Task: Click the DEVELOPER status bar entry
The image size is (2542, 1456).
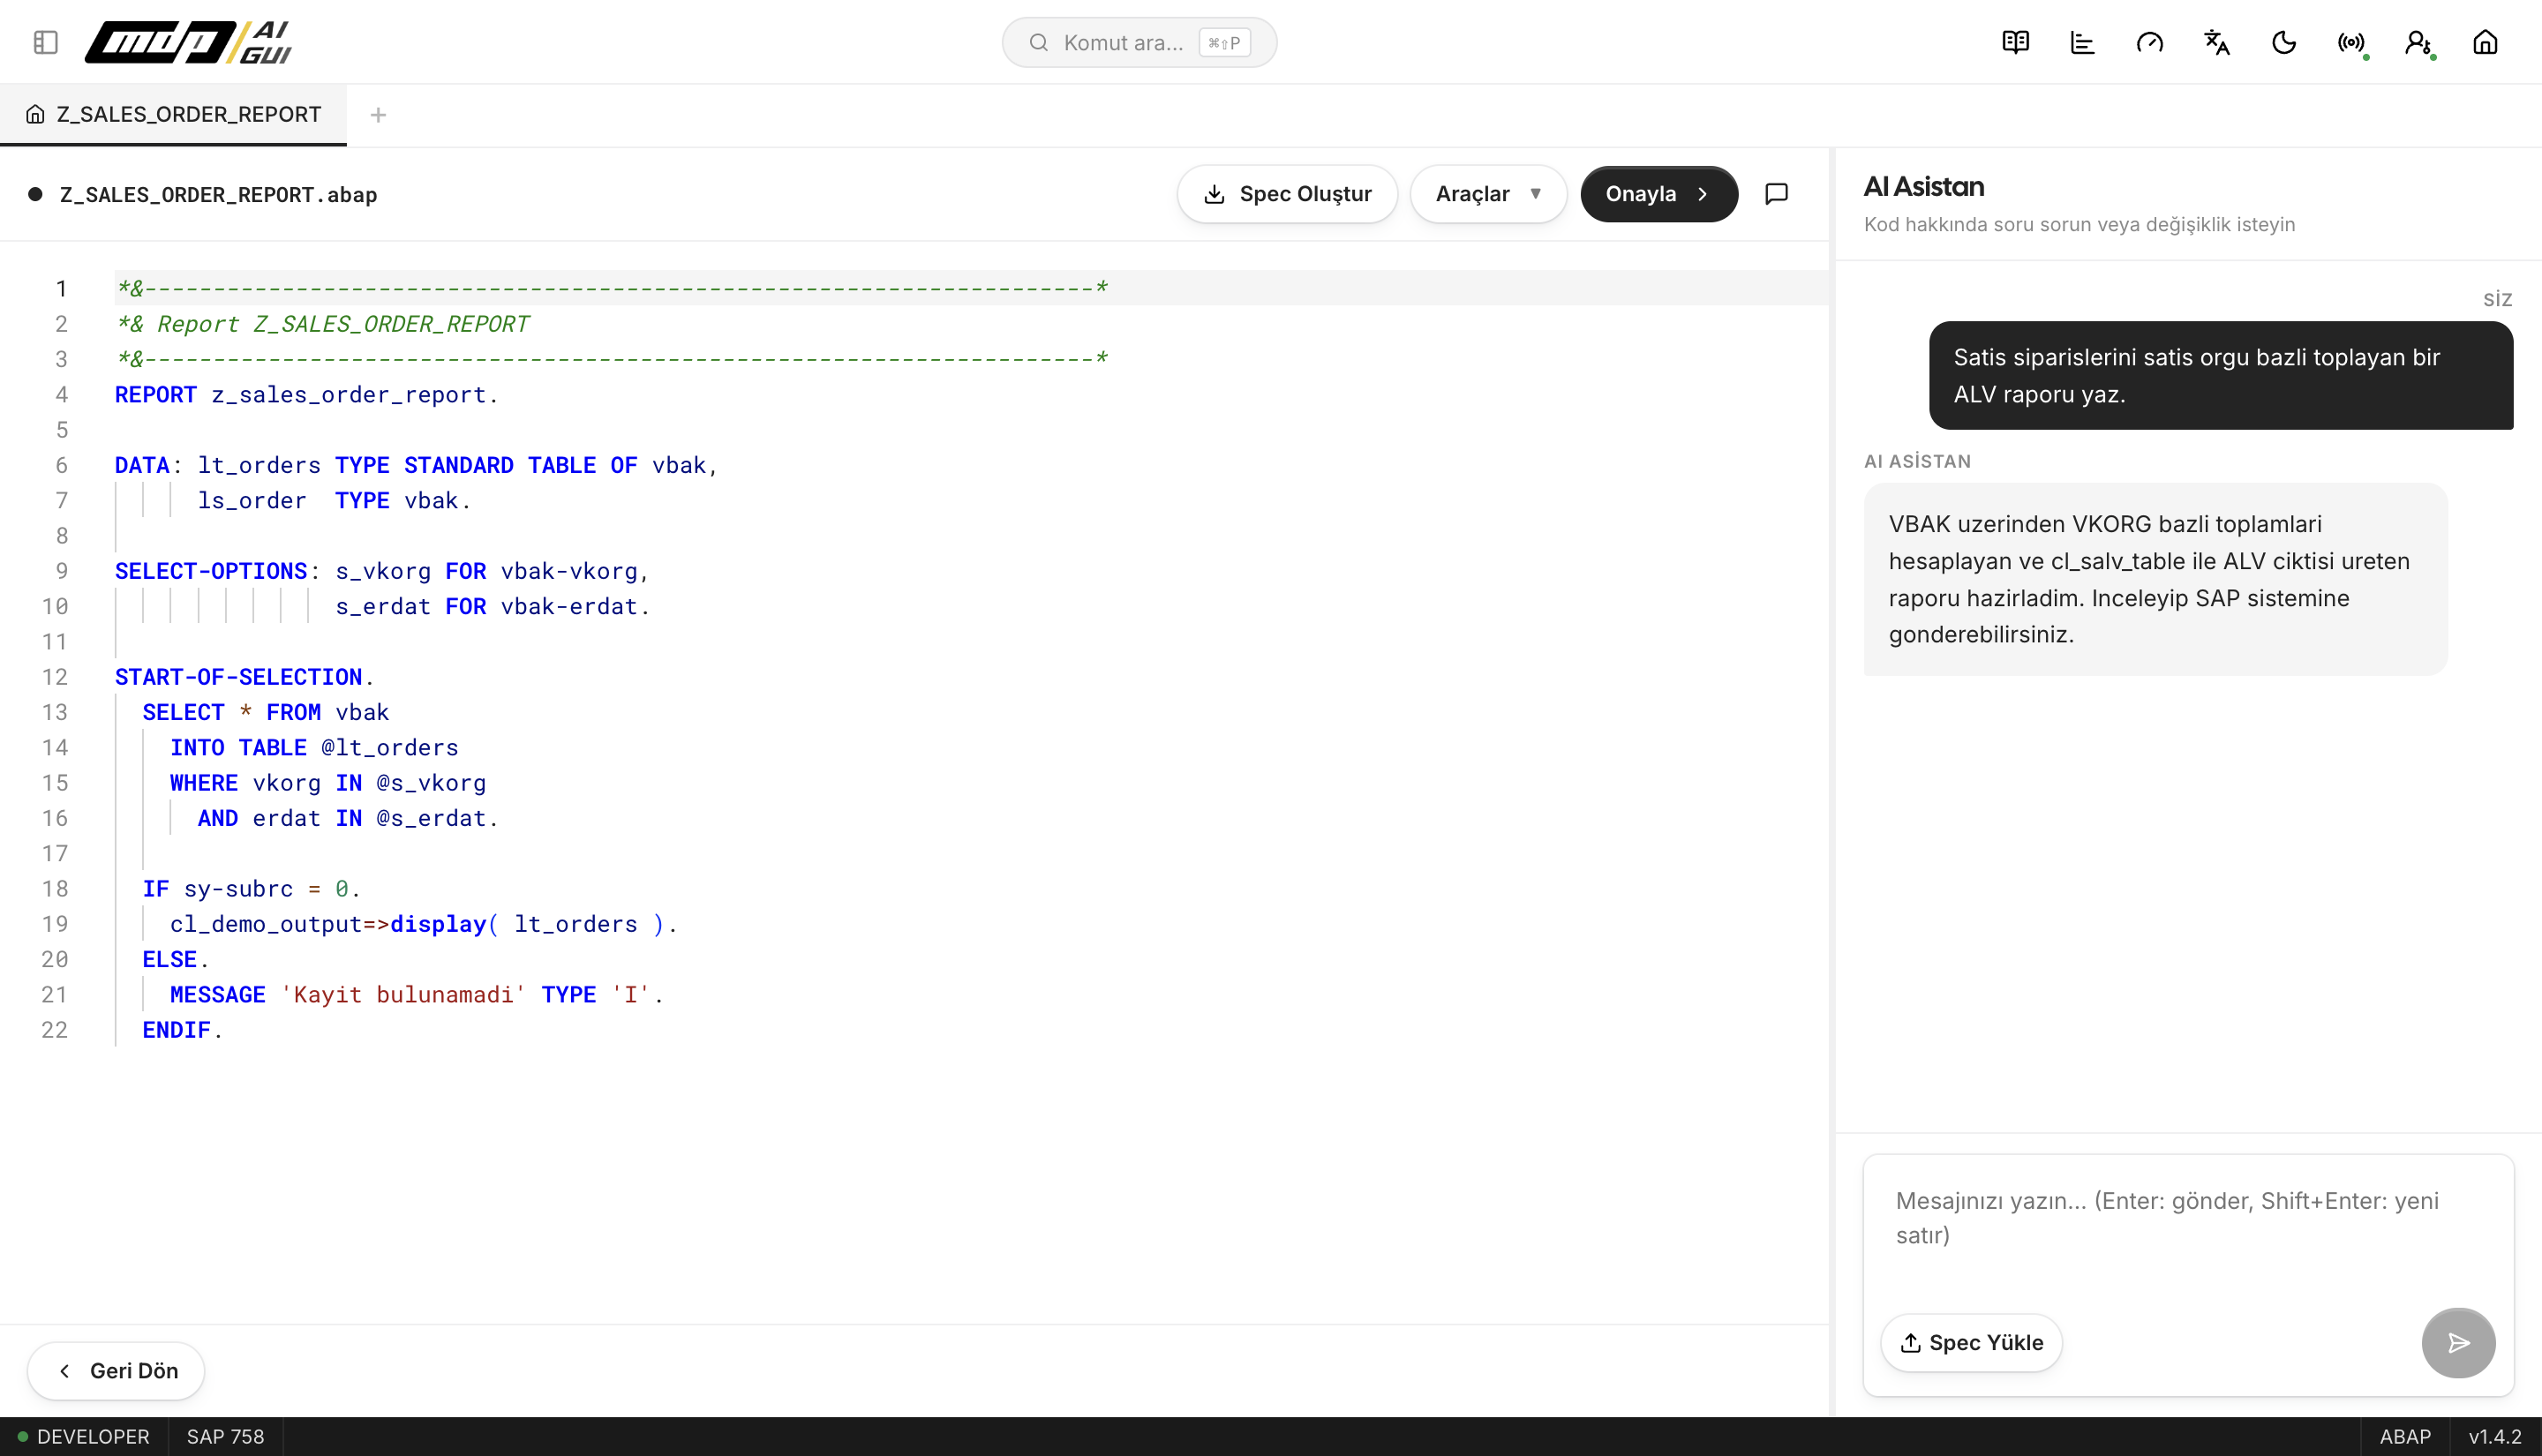Action: (84, 1436)
